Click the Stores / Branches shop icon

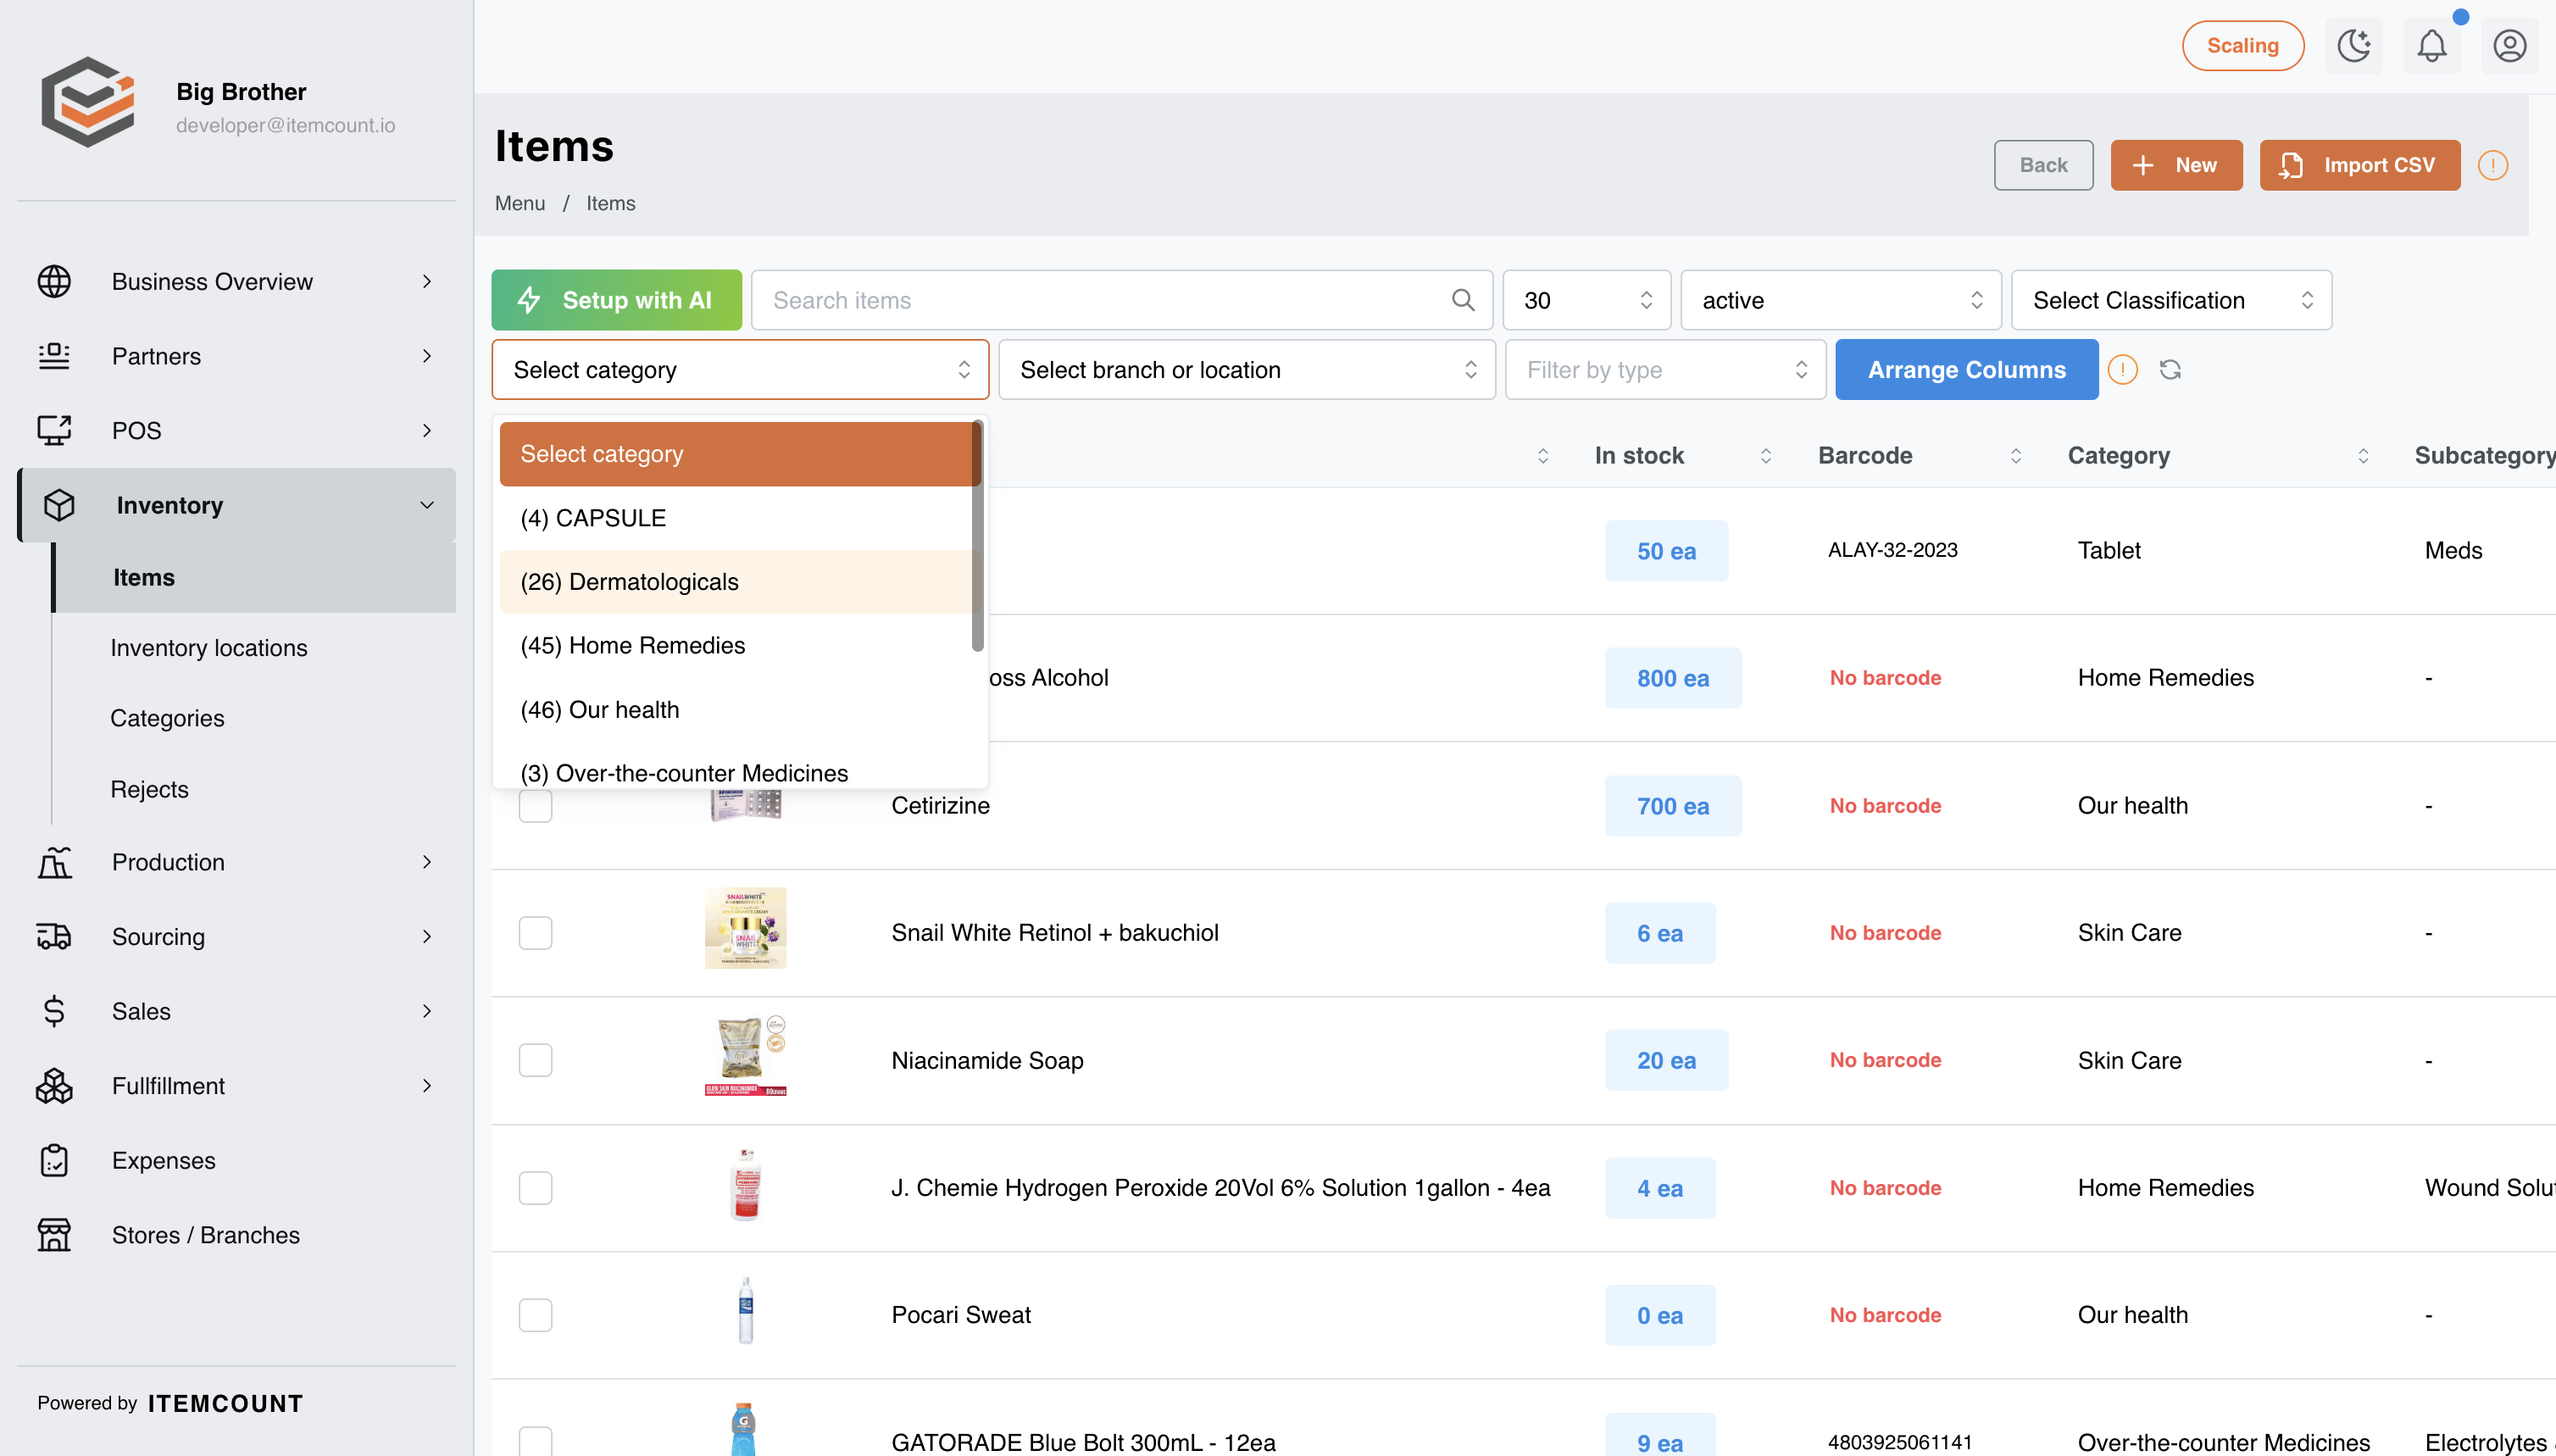pyautogui.click(x=54, y=1235)
